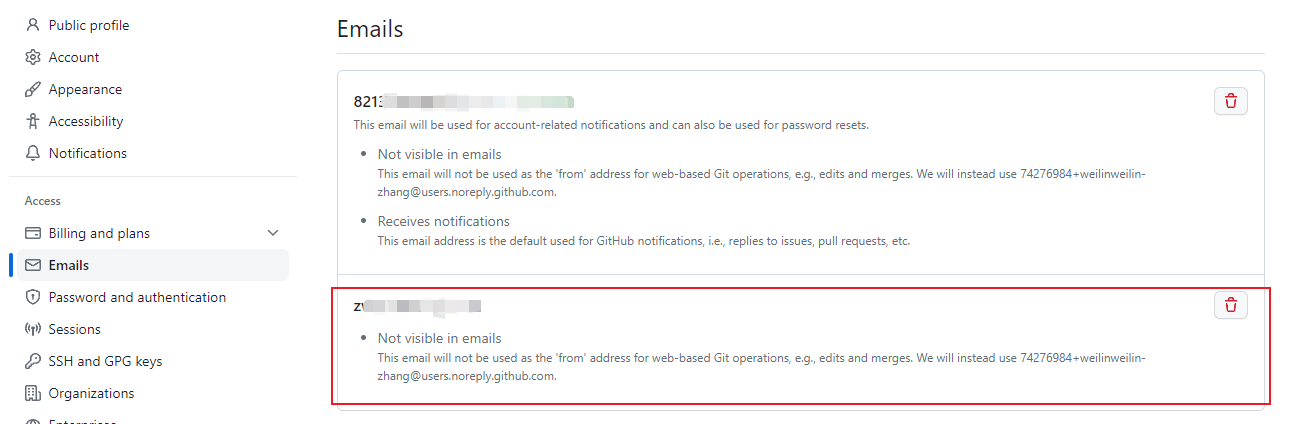
Task: Delete the second email in red box
Action: tap(1231, 305)
